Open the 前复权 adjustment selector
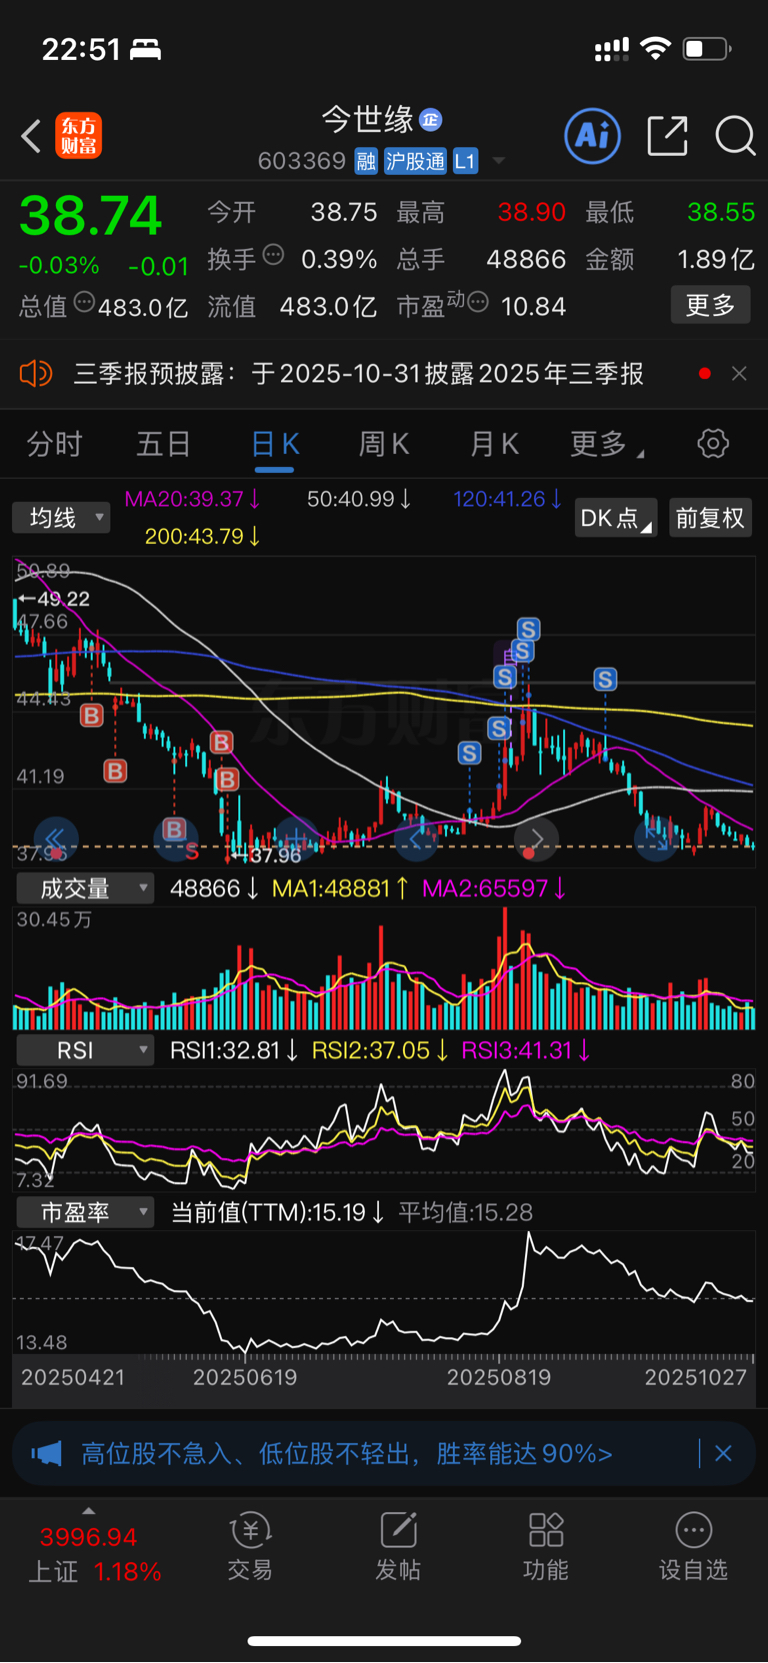768x1663 pixels. click(710, 517)
